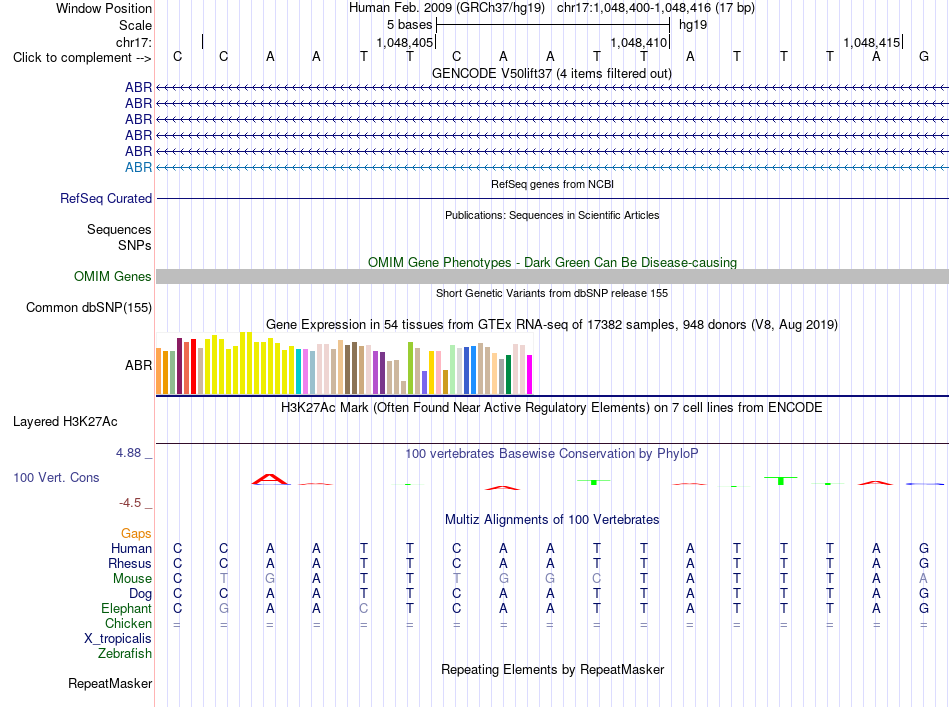Viewport: 950px width, 707px height.
Task: Click the chr17:1,048,400-1,048,416 (17 bp) position text
Action: coord(656,8)
